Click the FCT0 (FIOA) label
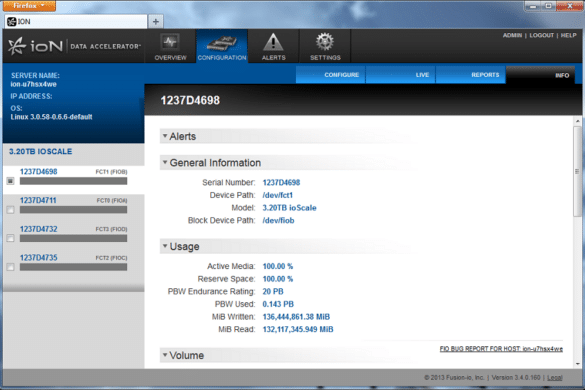The height and width of the screenshot is (390, 585). point(112,201)
